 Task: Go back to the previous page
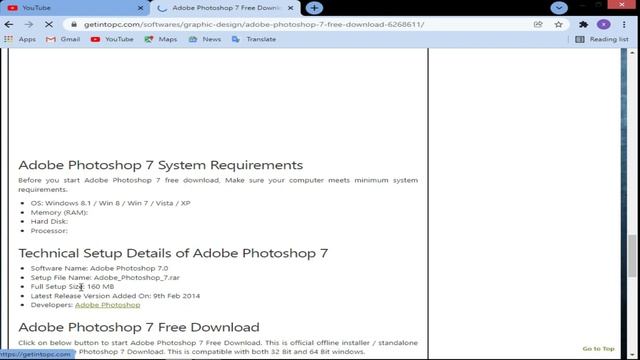(9, 24)
